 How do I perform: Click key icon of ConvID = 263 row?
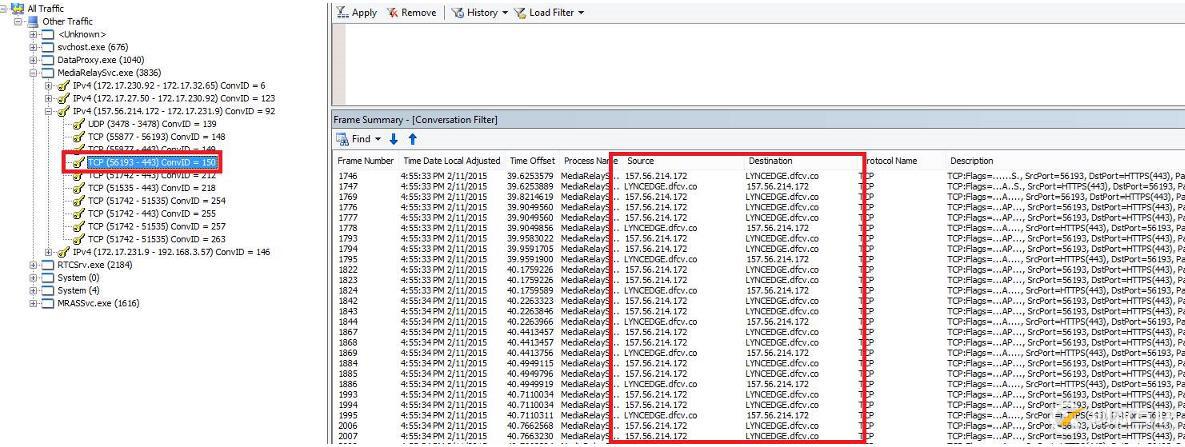tap(79, 239)
